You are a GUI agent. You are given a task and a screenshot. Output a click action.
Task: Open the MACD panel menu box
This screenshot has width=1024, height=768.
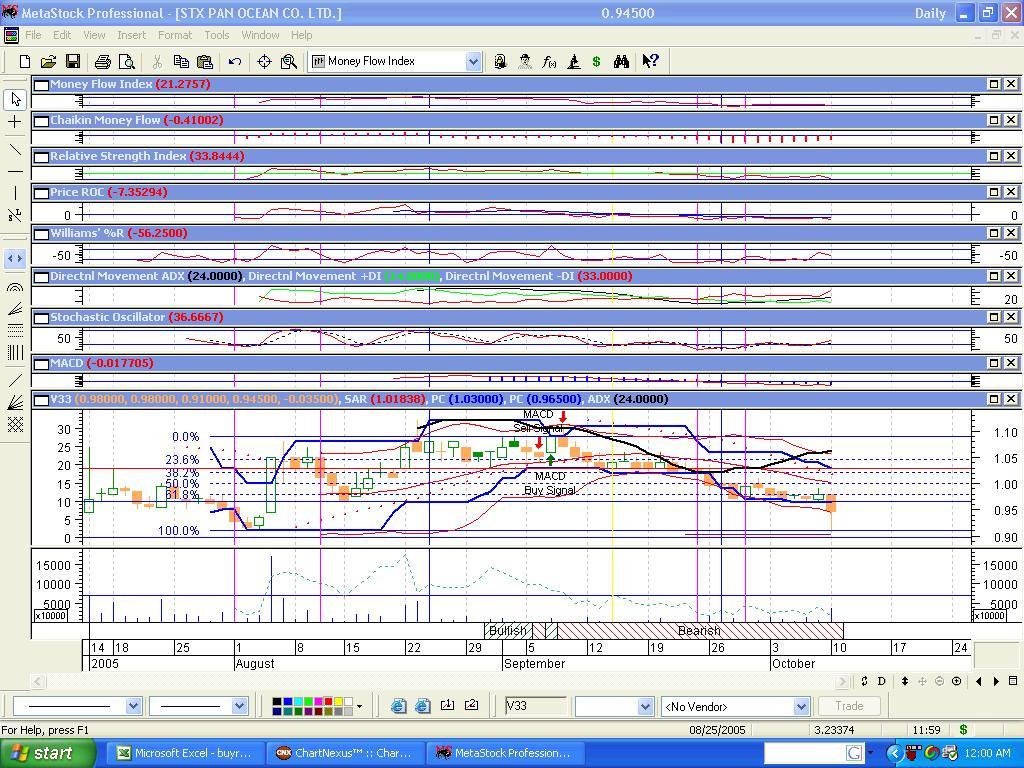[41, 363]
